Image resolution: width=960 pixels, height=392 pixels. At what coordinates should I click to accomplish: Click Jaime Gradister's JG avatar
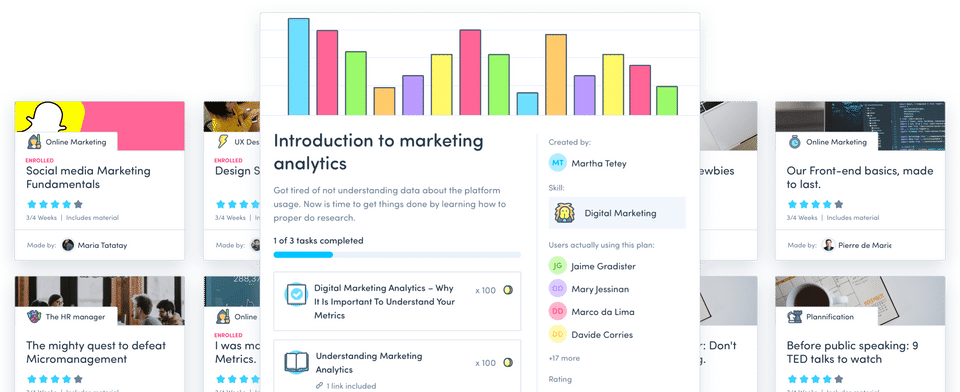pyautogui.click(x=558, y=266)
